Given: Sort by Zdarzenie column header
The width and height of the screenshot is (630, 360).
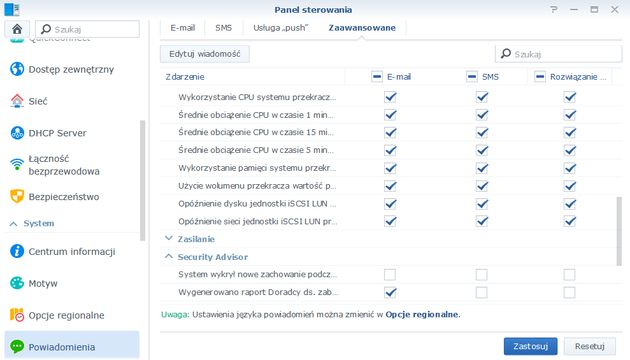Looking at the screenshot, I should coord(252,76).
